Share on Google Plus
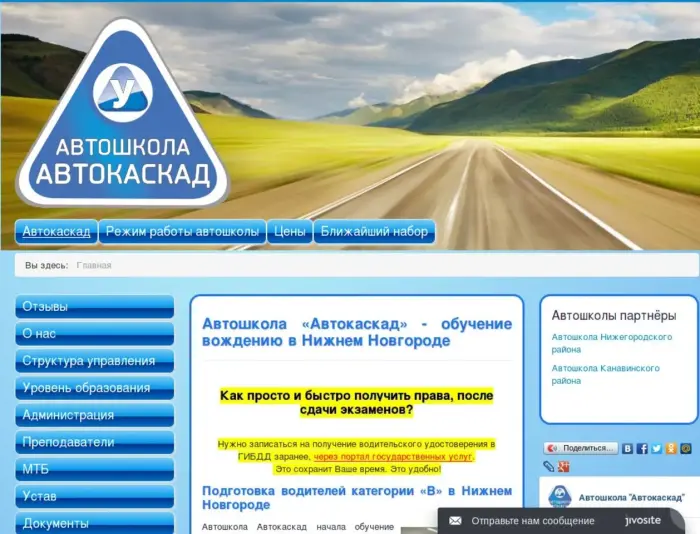Screen dimensions: 700x534 click(564, 466)
